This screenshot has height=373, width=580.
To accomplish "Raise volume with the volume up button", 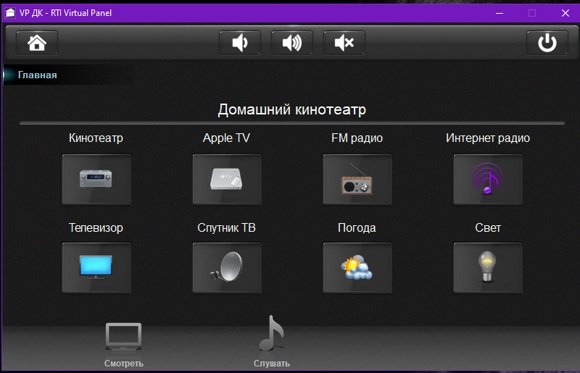I will pyautogui.click(x=292, y=43).
